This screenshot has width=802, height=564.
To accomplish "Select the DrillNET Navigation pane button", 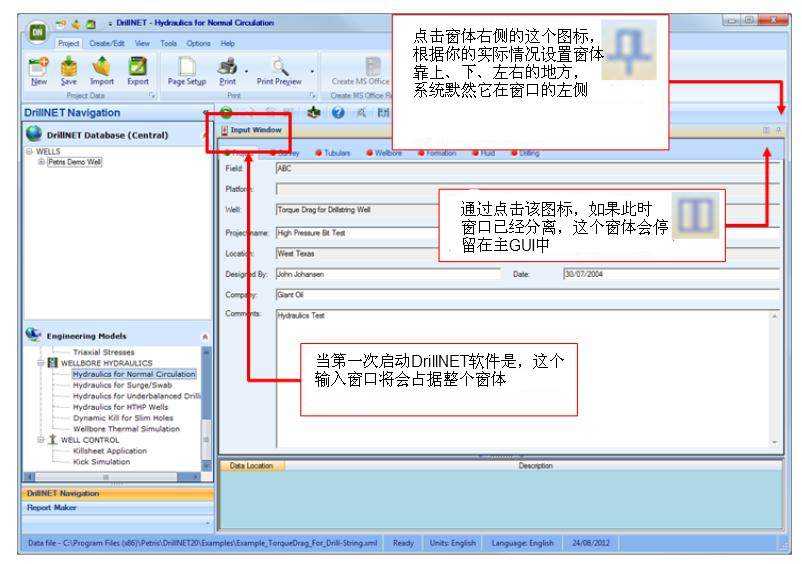I will point(118,493).
